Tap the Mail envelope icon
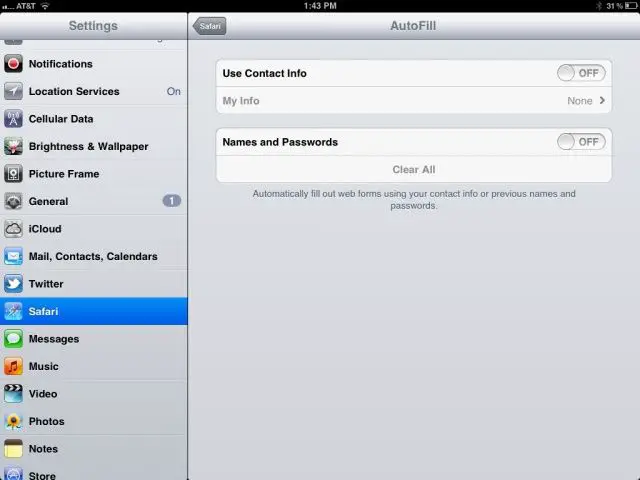 (13, 256)
